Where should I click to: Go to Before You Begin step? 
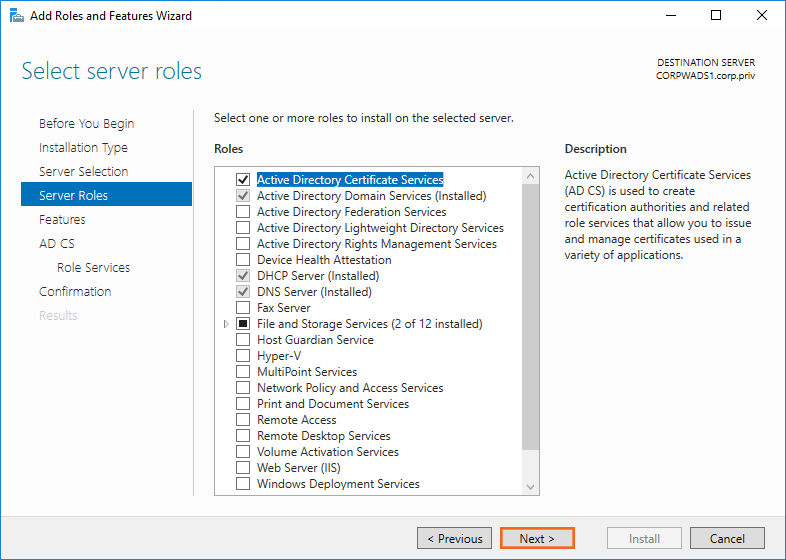coord(86,124)
